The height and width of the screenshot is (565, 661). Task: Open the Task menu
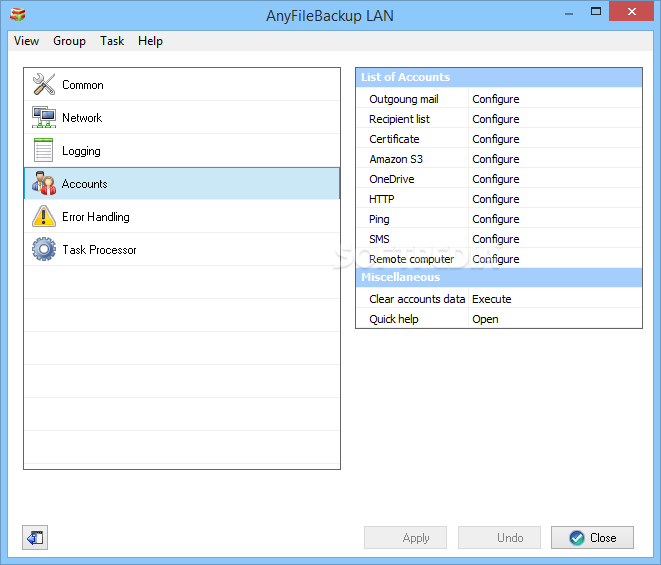112,41
